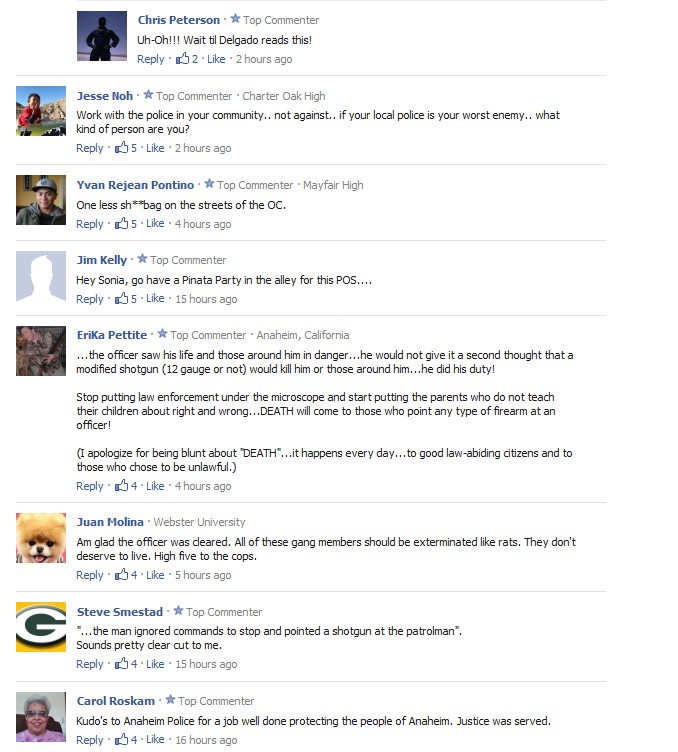Open EriKa Pettite's profile name
The height and width of the screenshot is (752, 678).
pyautogui.click(x=112, y=335)
